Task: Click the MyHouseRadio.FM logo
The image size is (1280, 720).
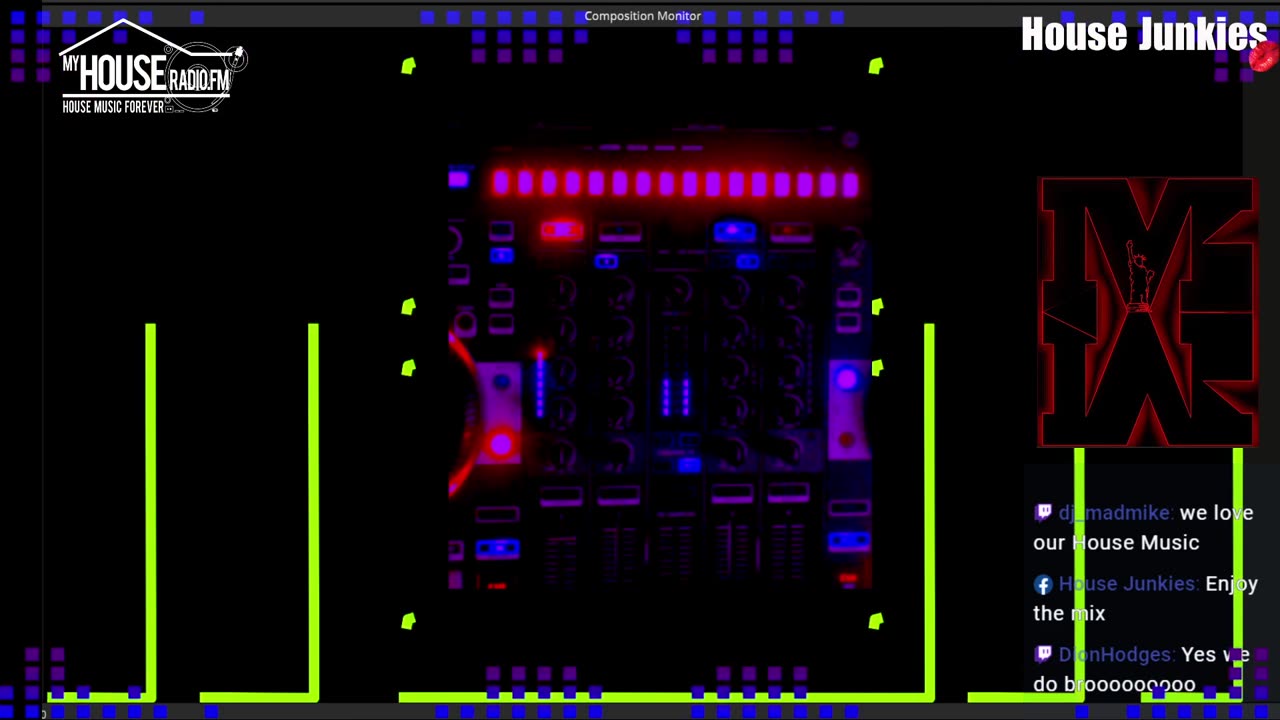Action: click(x=152, y=66)
